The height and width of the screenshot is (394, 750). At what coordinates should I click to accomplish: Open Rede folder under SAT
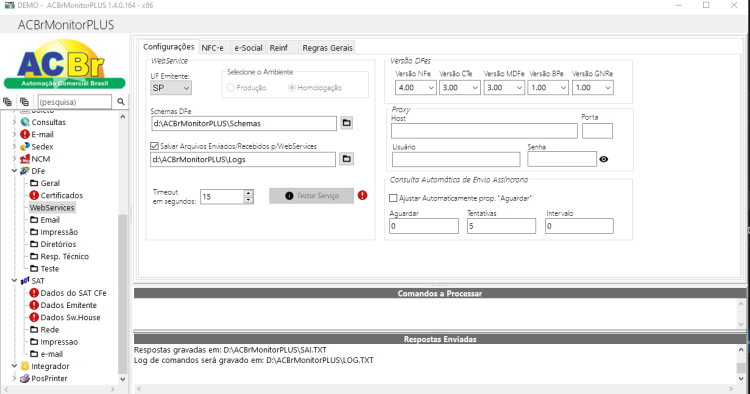pos(44,329)
